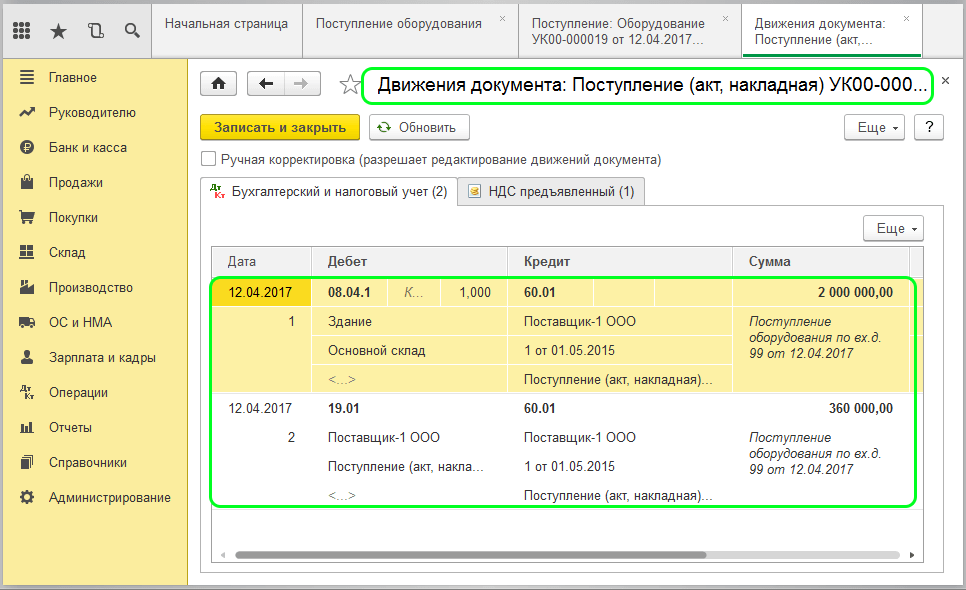
Task: Navigate back with the left arrow
Action: 266,84
